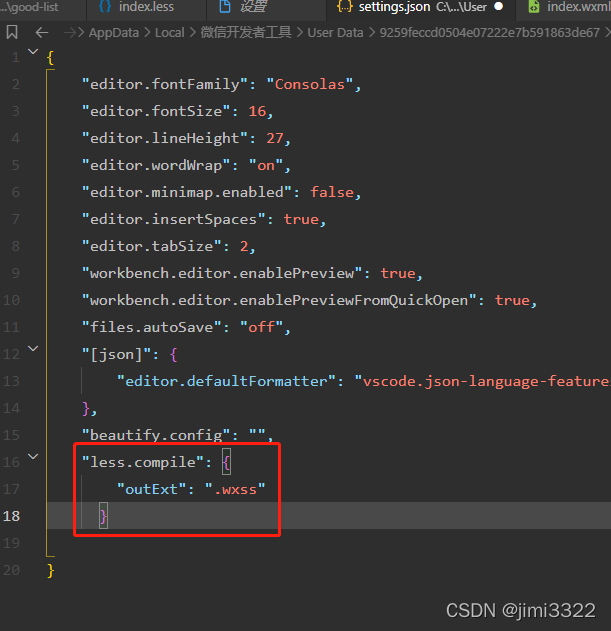Viewport: 611px width, 631px height.
Task: Click the final closing brace on line 20
Action: pos(50,571)
